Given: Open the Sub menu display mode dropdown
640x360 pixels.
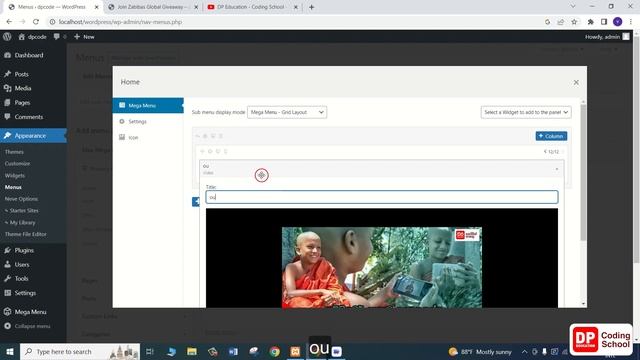Looking at the screenshot, I should [x=287, y=112].
